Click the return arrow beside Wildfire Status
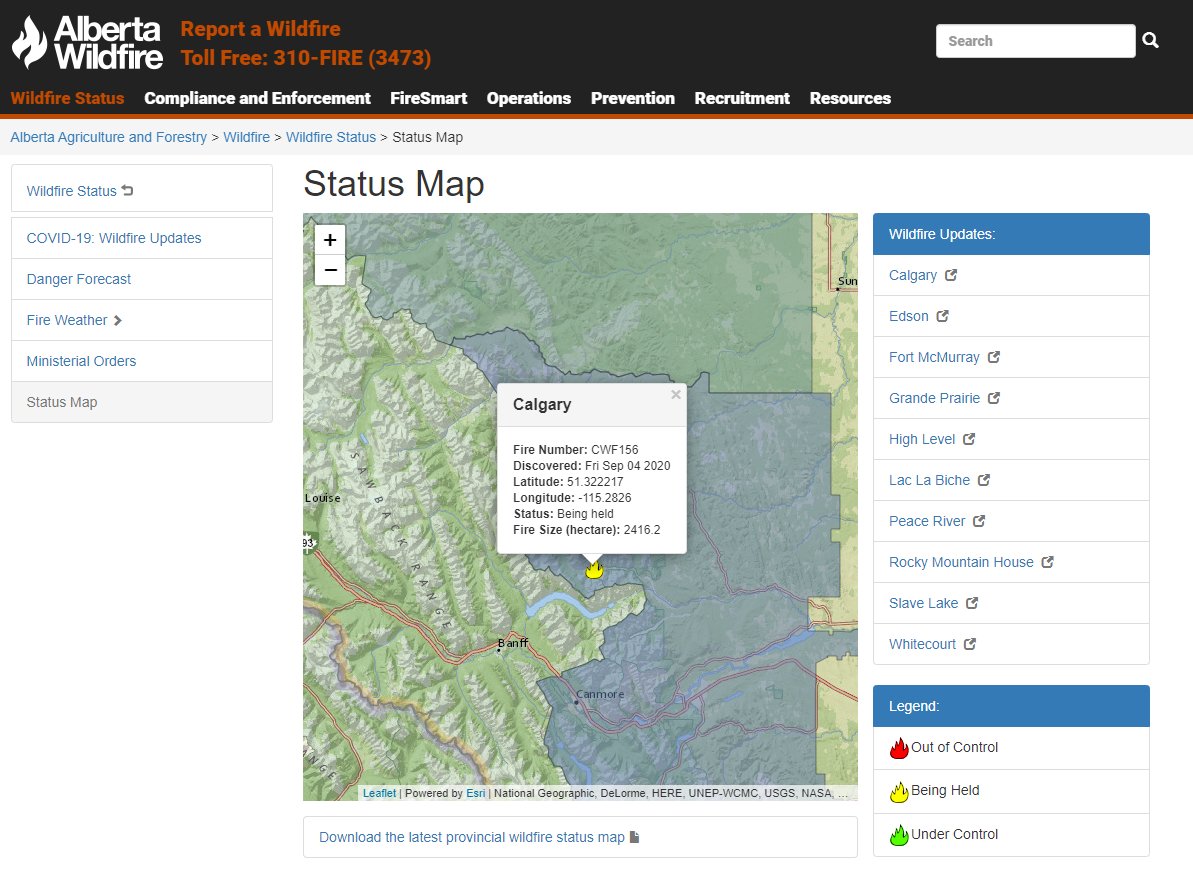 tap(128, 190)
